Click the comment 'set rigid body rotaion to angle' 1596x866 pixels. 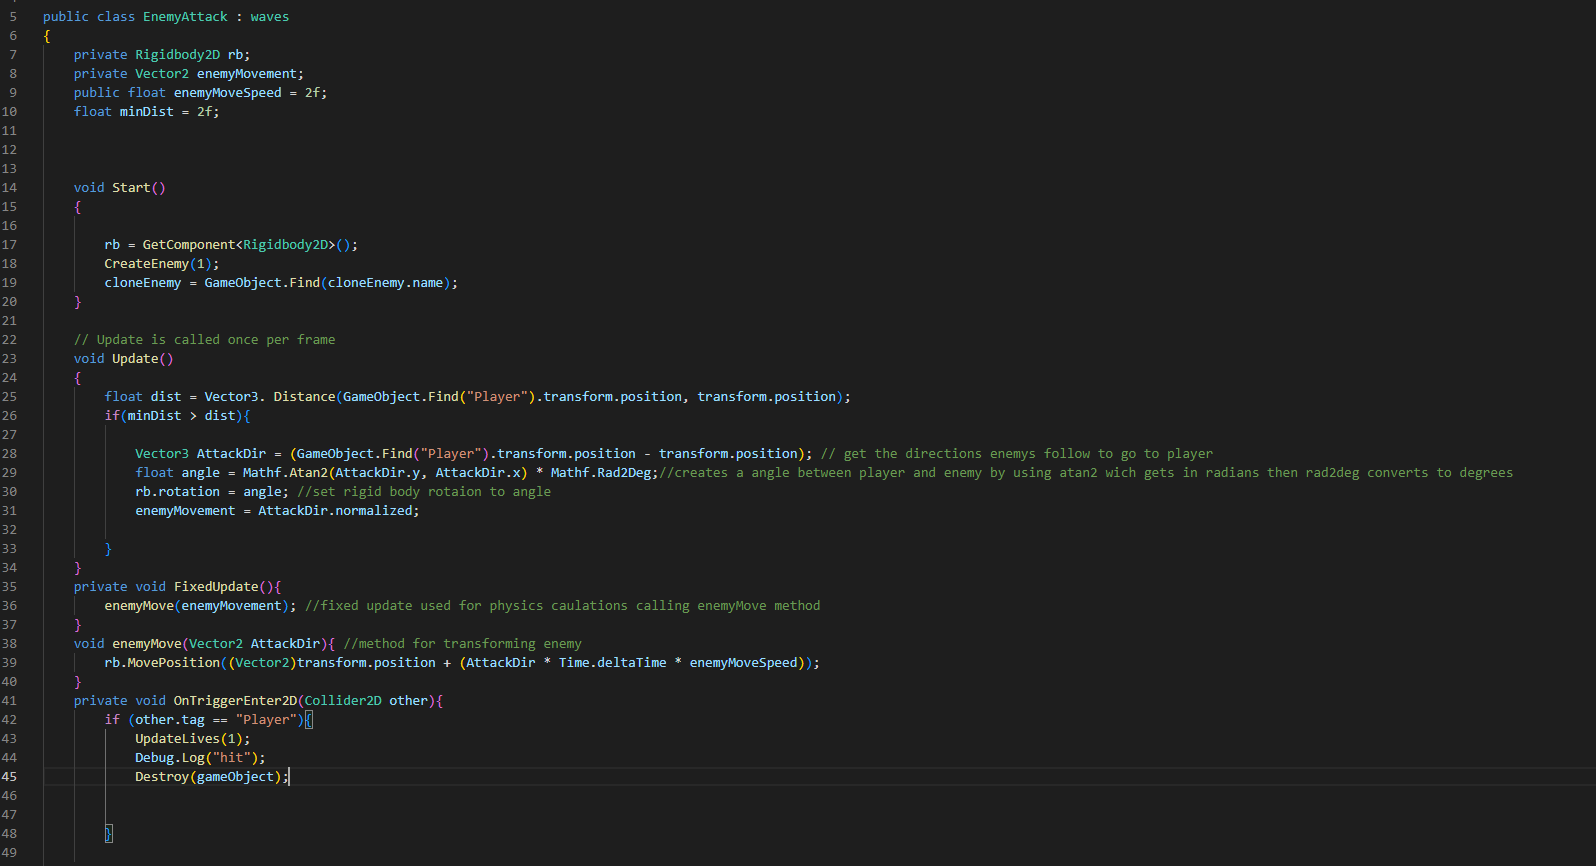tap(424, 492)
